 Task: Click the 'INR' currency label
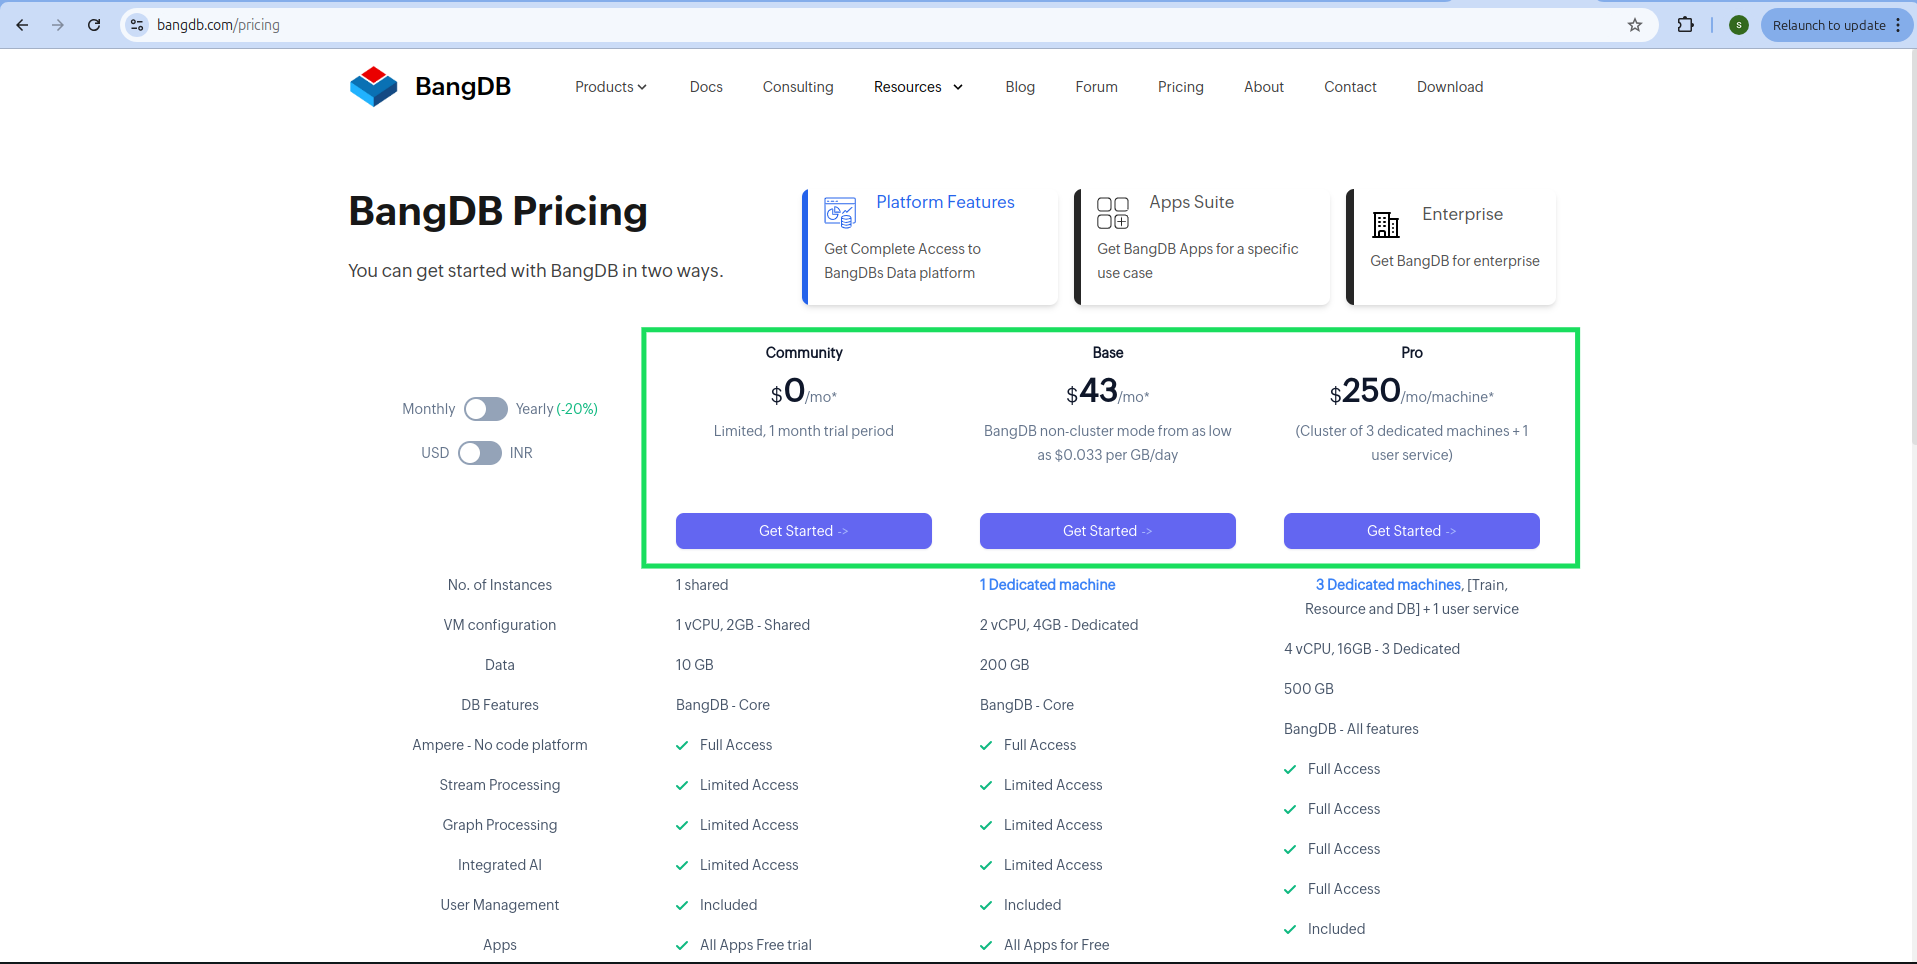[521, 453]
